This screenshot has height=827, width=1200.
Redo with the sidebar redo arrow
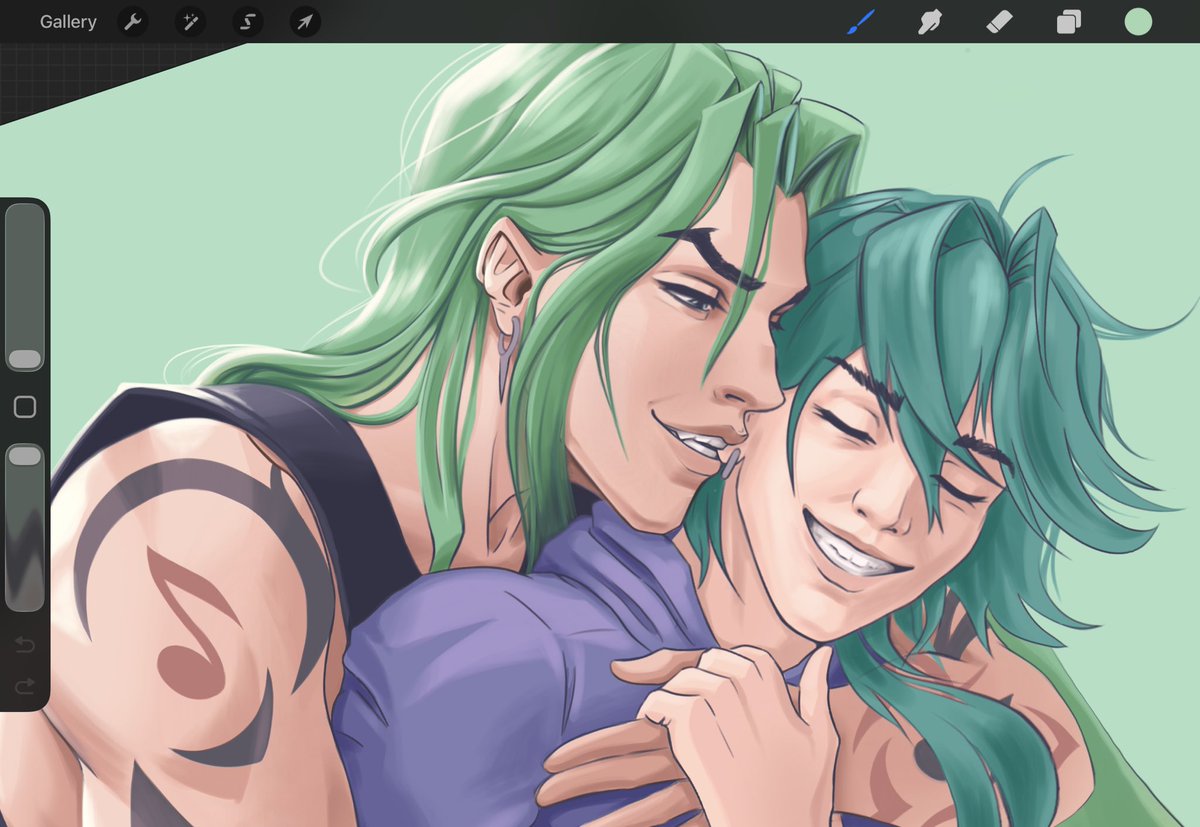(x=25, y=686)
